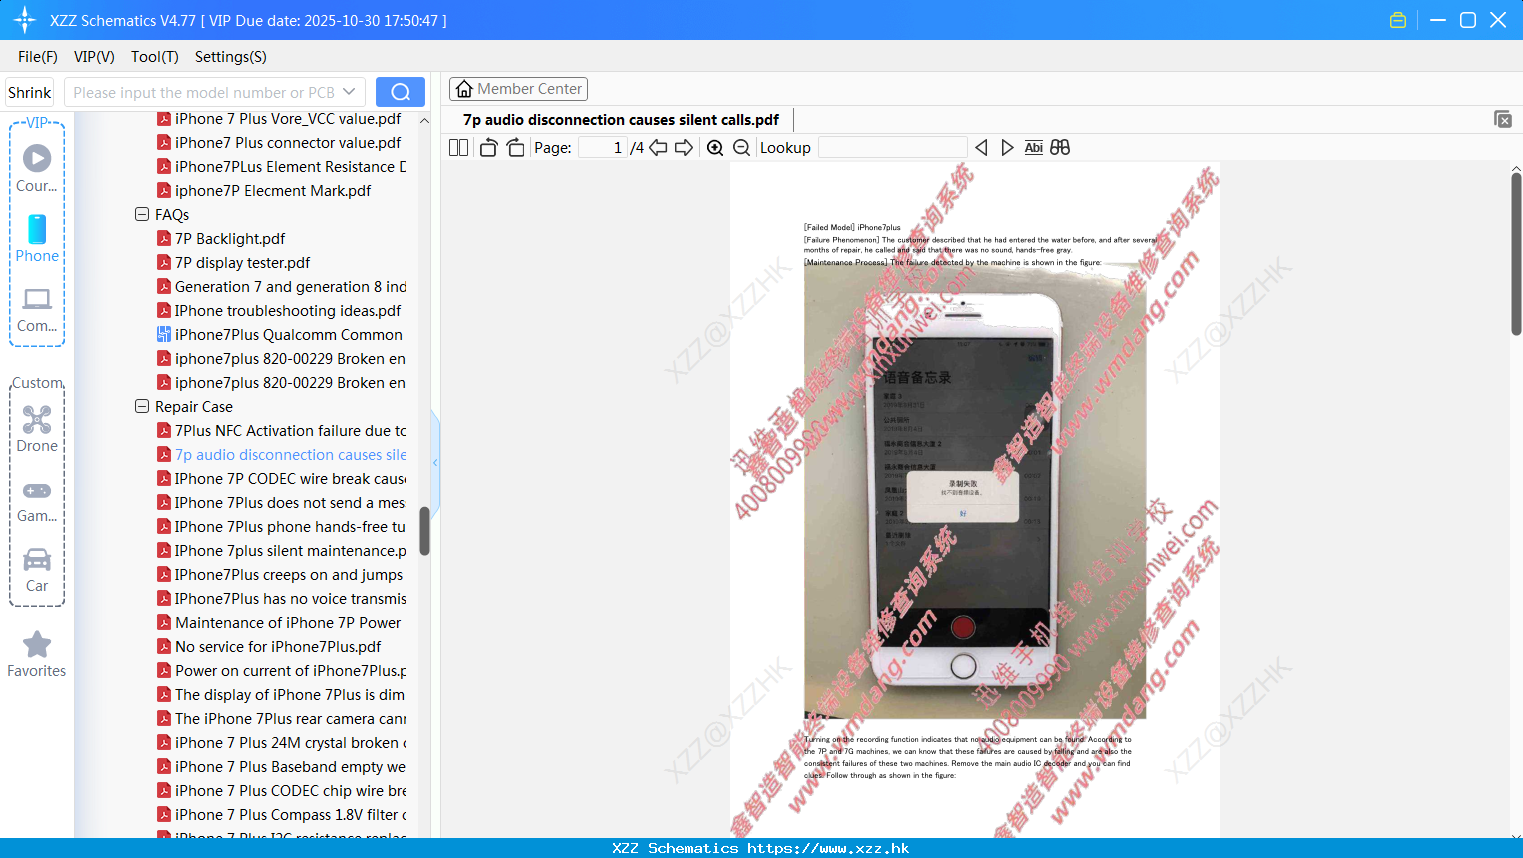Click the home icon in Member Center
Image resolution: width=1523 pixels, height=858 pixels.
click(x=464, y=89)
